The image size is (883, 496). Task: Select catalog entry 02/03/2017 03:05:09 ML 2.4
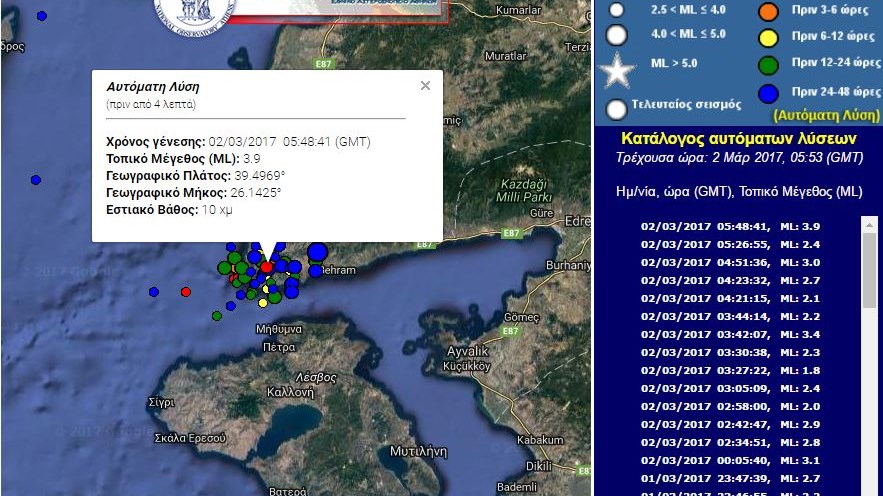click(x=730, y=388)
